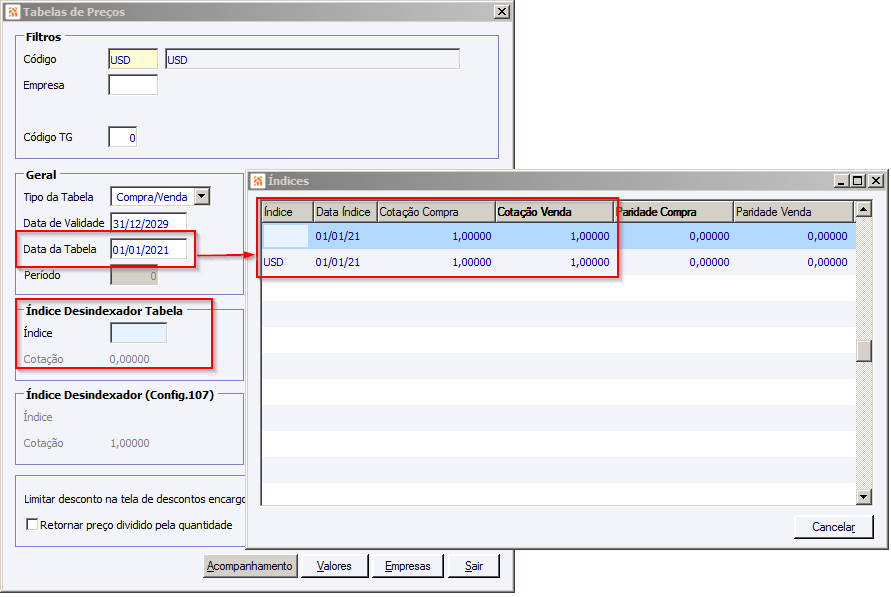Click the USD row's Data Índice 01/01/21
The height and width of the screenshot is (597, 891).
tap(338, 262)
